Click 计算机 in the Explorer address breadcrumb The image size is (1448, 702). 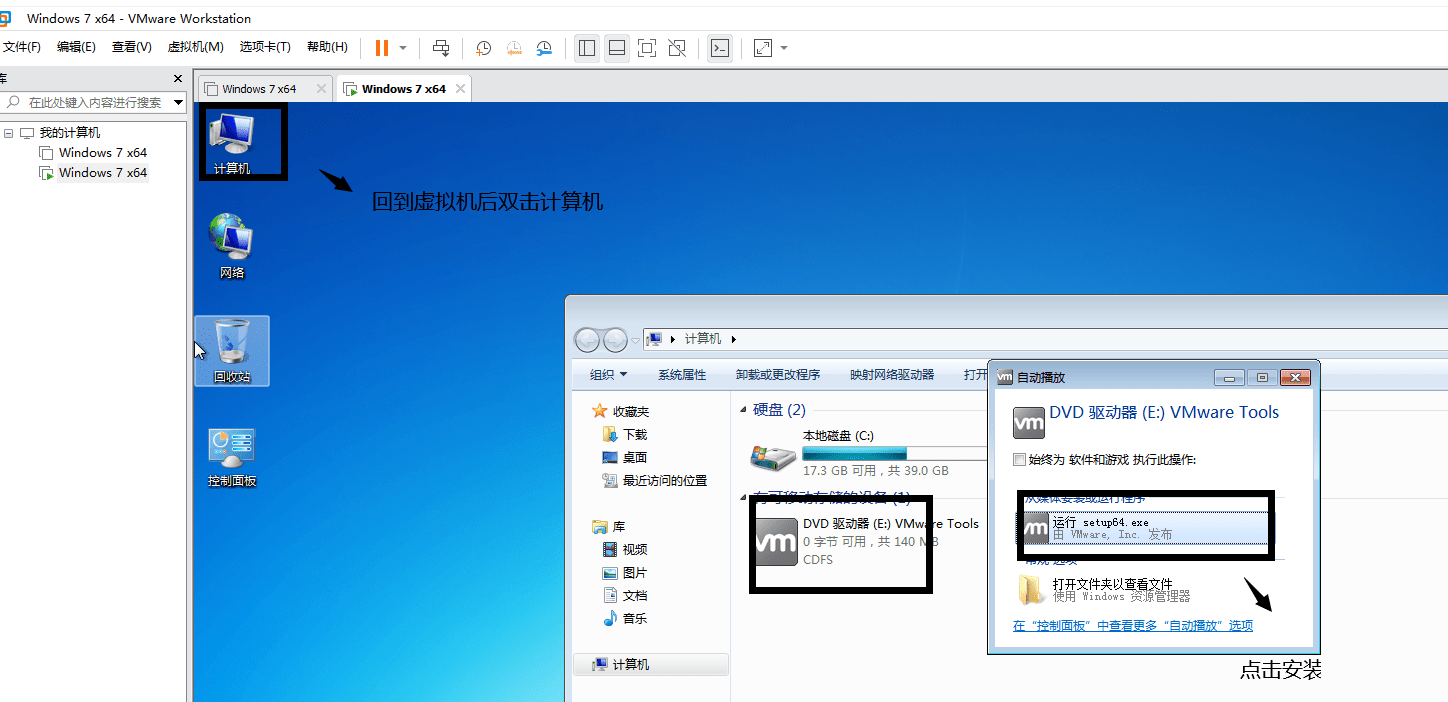tap(702, 339)
